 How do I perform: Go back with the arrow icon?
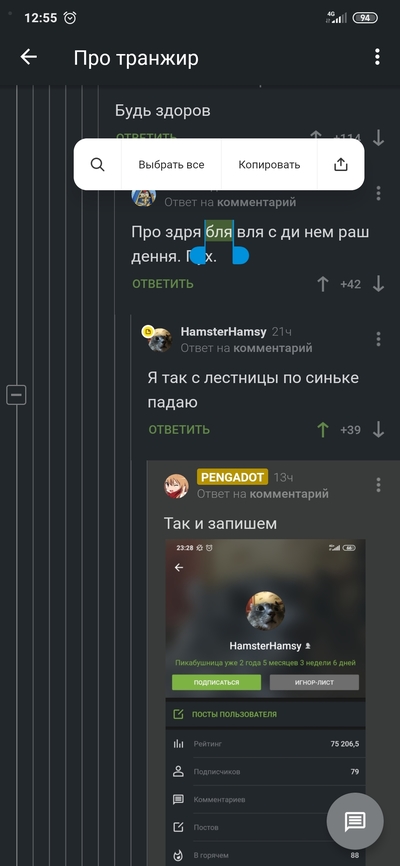click(x=29, y=57)
